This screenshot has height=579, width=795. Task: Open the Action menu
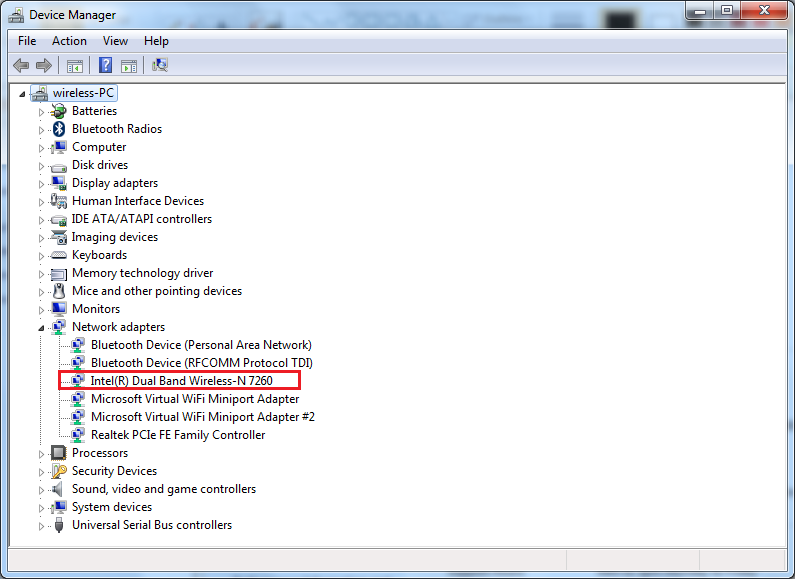point(69,41)
